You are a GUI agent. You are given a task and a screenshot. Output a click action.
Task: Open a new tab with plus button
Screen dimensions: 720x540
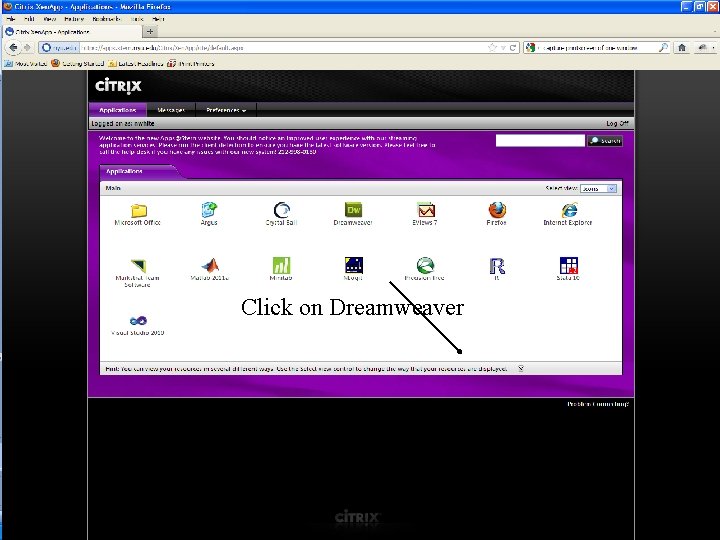pyautogui.click(x=150, y=32)
